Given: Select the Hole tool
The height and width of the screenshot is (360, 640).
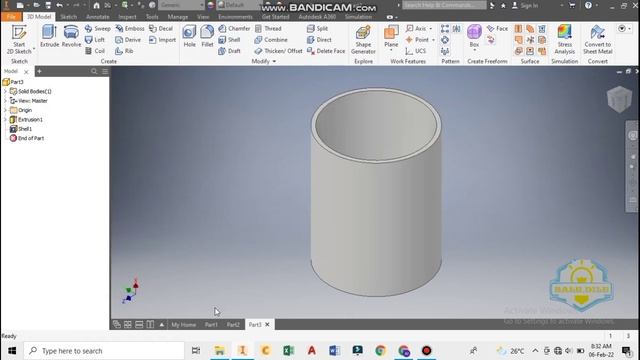Looking at the screenshot, I should pos(189,36).
